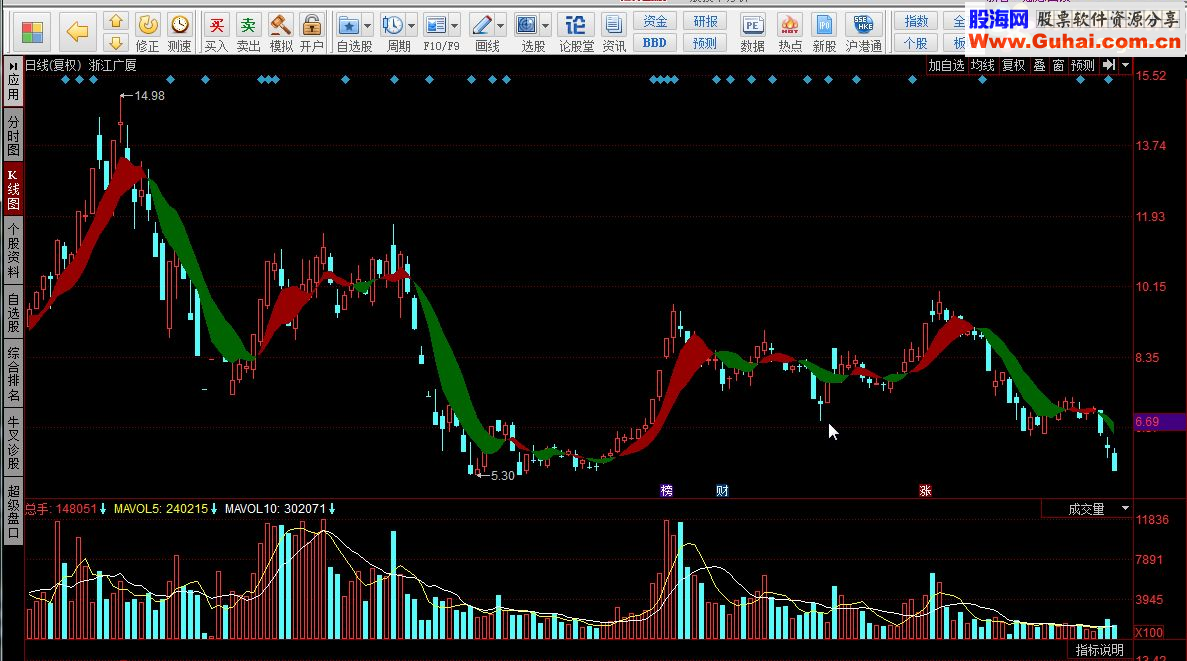Click the yellow up arrow icon
Screen dimensions: 1187x661
[x=115, y=22]
